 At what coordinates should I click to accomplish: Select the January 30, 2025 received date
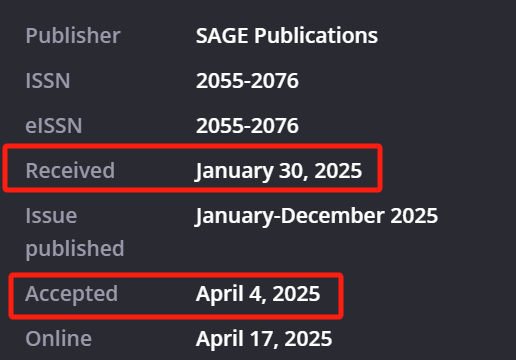(279, 171)
